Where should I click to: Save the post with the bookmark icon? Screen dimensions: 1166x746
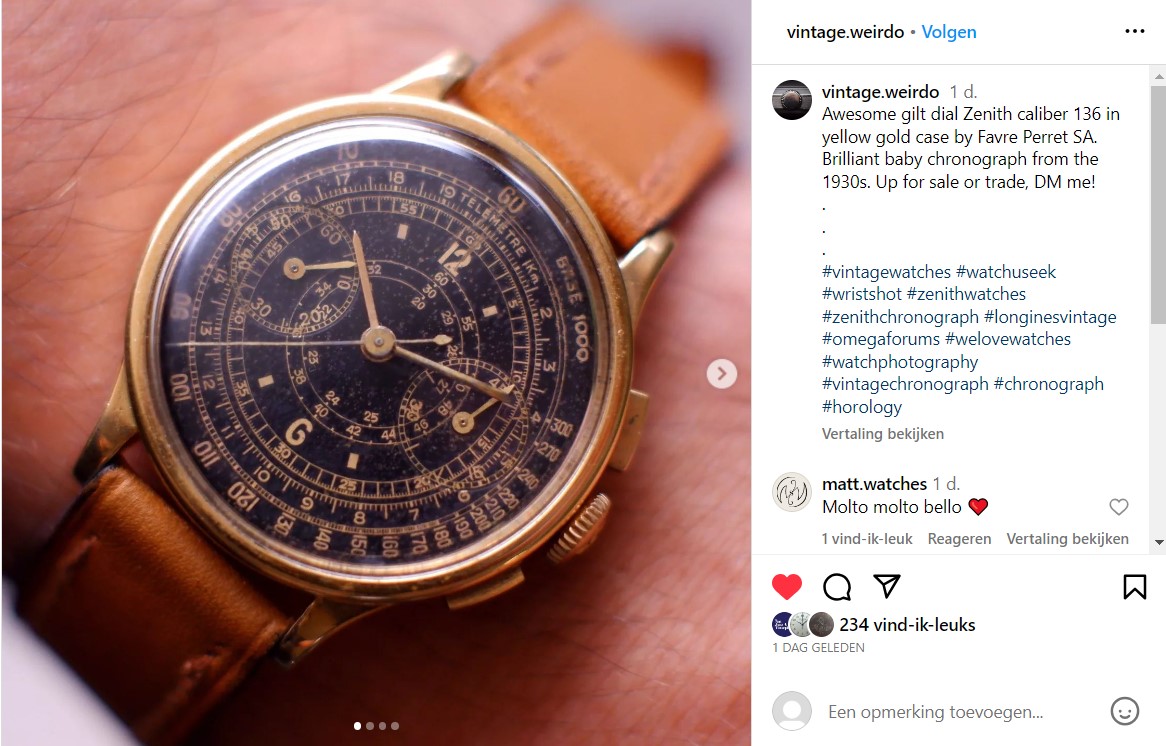coord(1135,587)
